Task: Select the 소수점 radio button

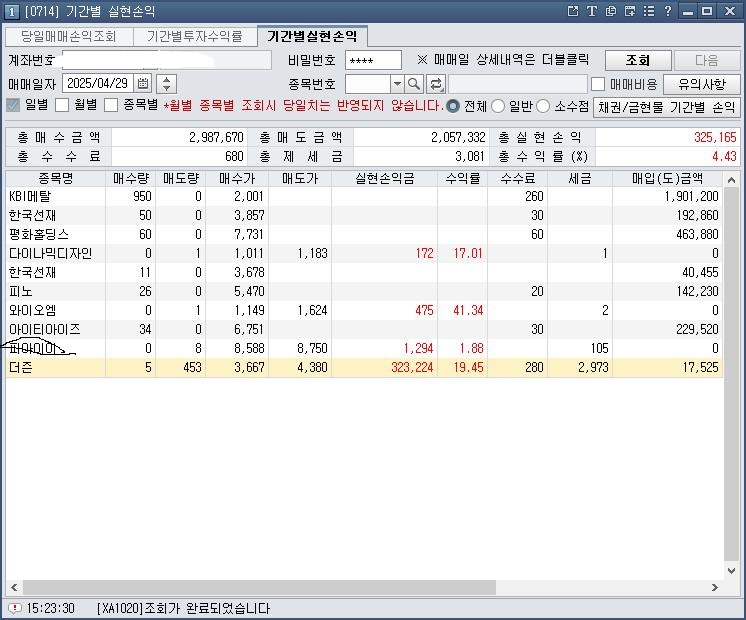Action: point(543,106)
